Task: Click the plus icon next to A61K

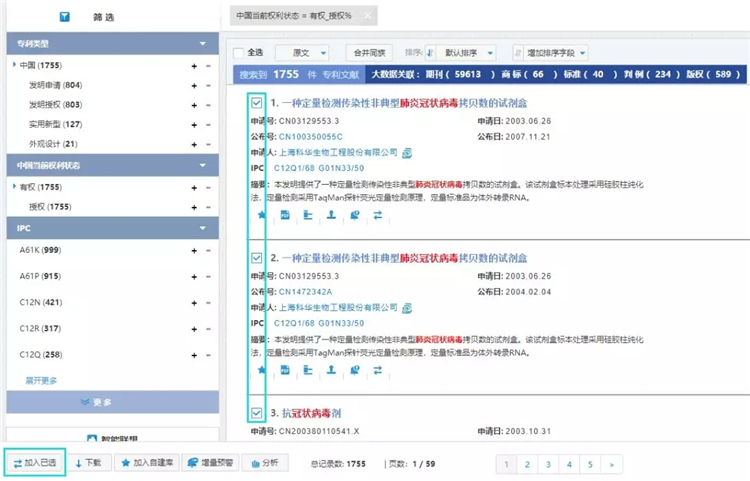Action: pos(194,250)
